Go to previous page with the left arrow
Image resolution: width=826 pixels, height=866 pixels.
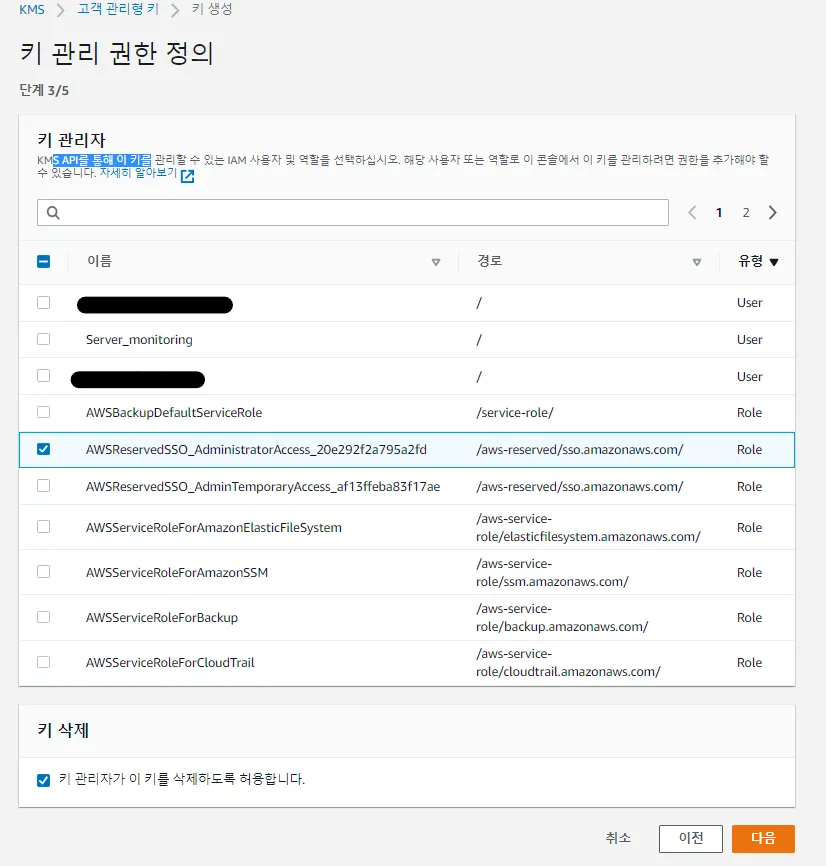(692, 213)
